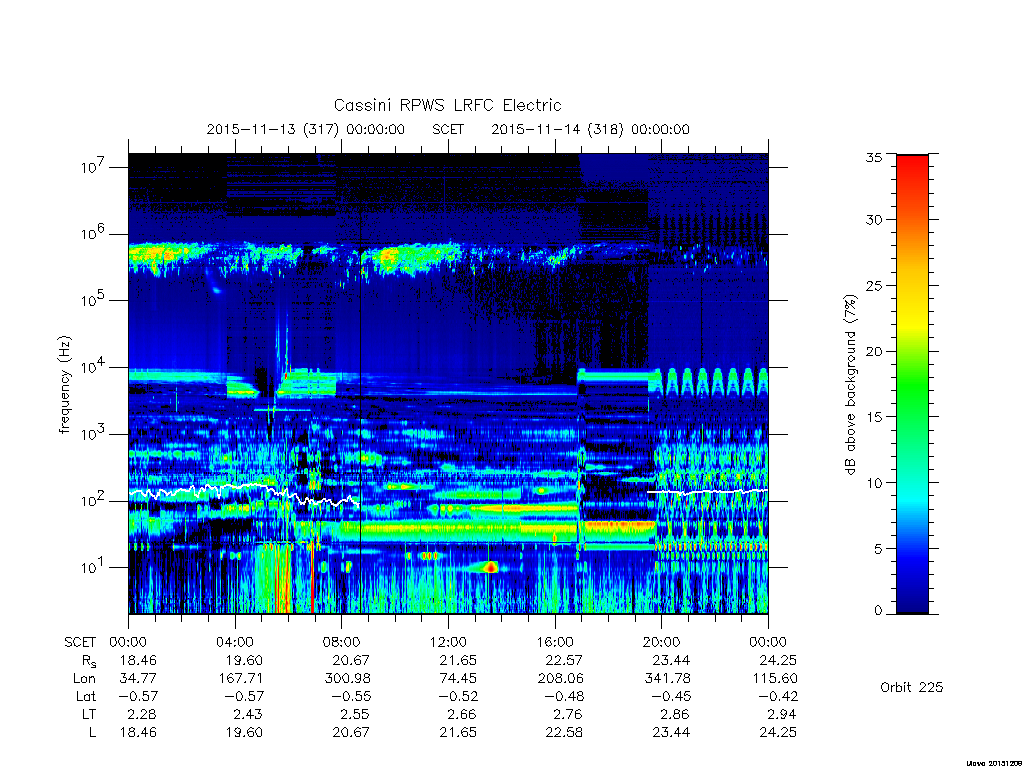Click the LT value '2.43'
Screen dimensions: 1024x768
pyautogui.click(x=248, y=714)
